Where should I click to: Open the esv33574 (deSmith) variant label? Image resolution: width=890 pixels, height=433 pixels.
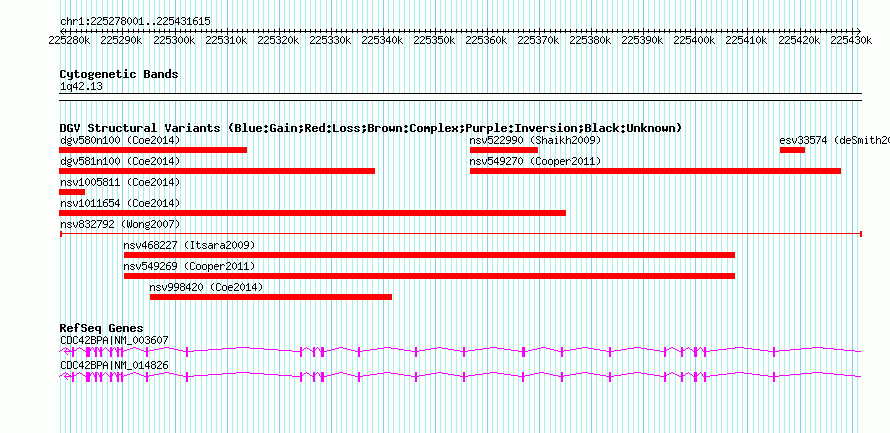tap(834, 140)
